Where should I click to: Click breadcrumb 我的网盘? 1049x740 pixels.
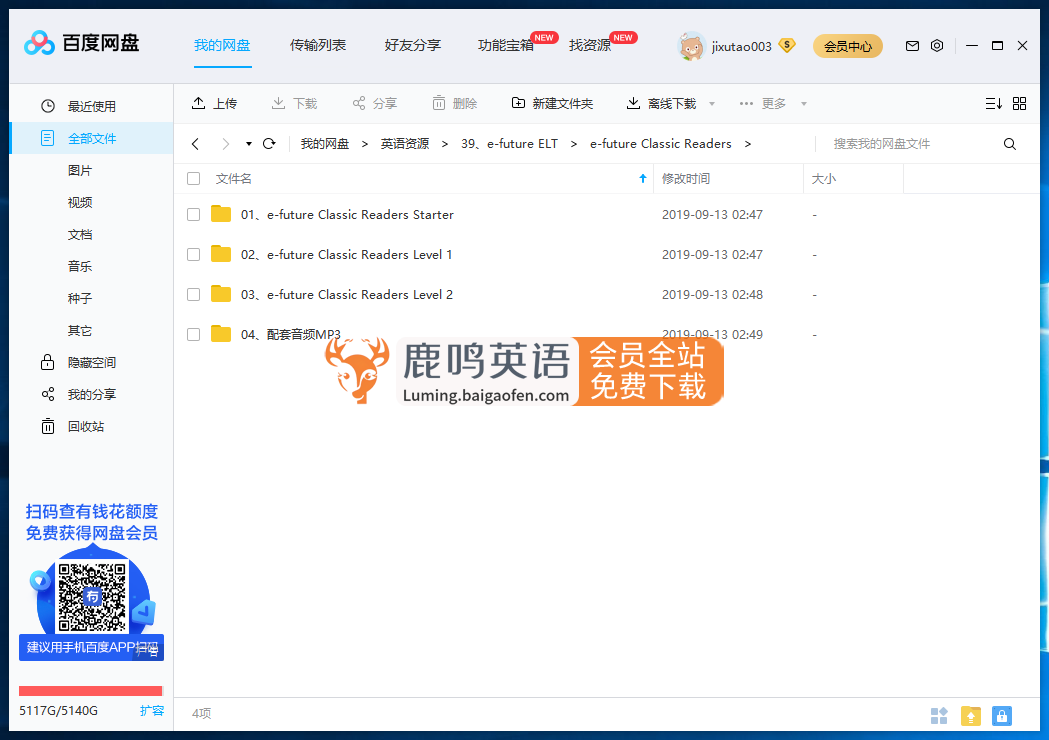point(324,144)
